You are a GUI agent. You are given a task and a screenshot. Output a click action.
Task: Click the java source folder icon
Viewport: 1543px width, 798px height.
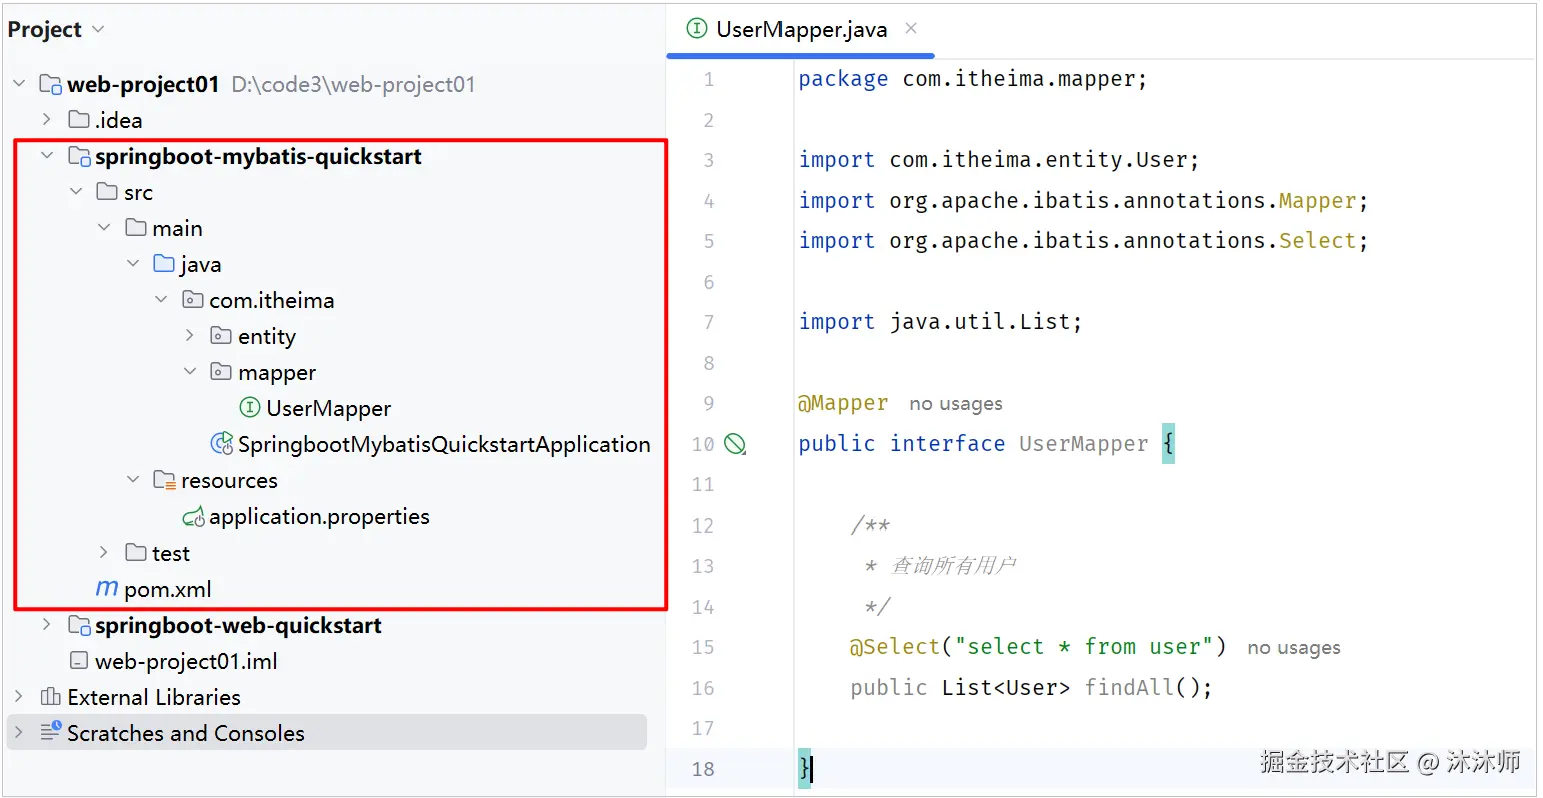[164, 264]
